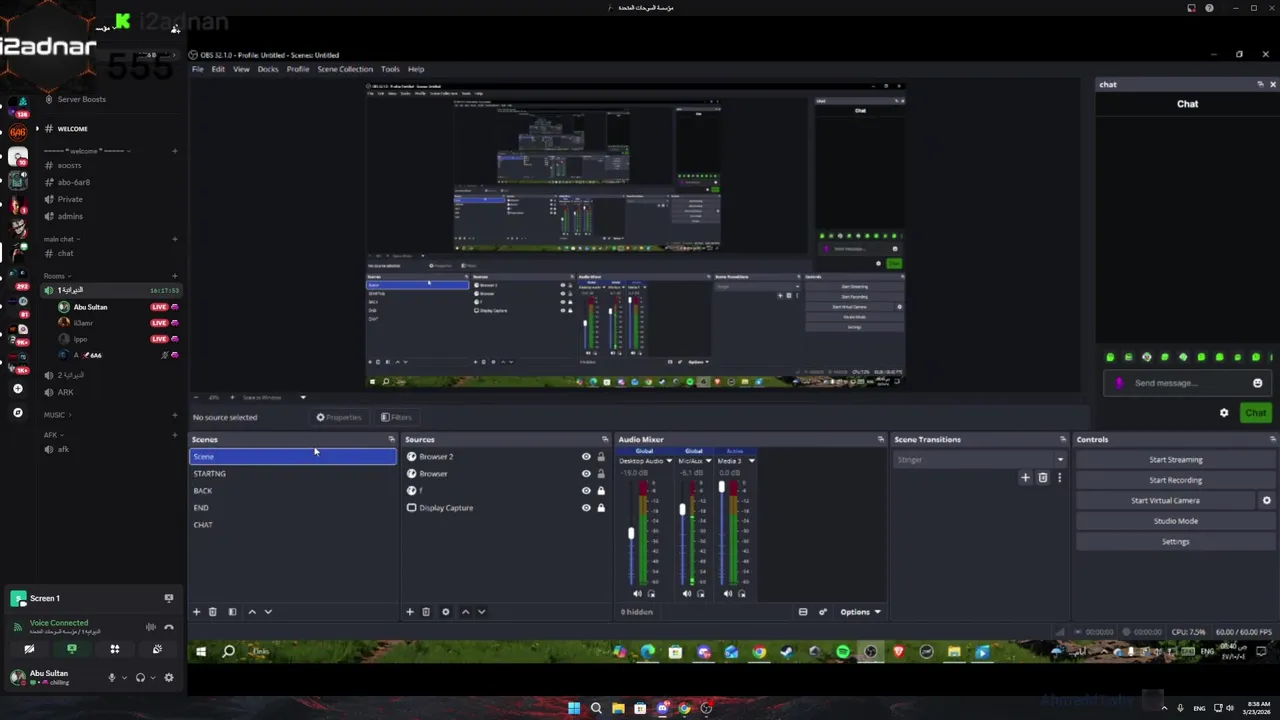Hide the Display Capture source
Viewport: 1280px width, 720px height.
pos(586,508)
